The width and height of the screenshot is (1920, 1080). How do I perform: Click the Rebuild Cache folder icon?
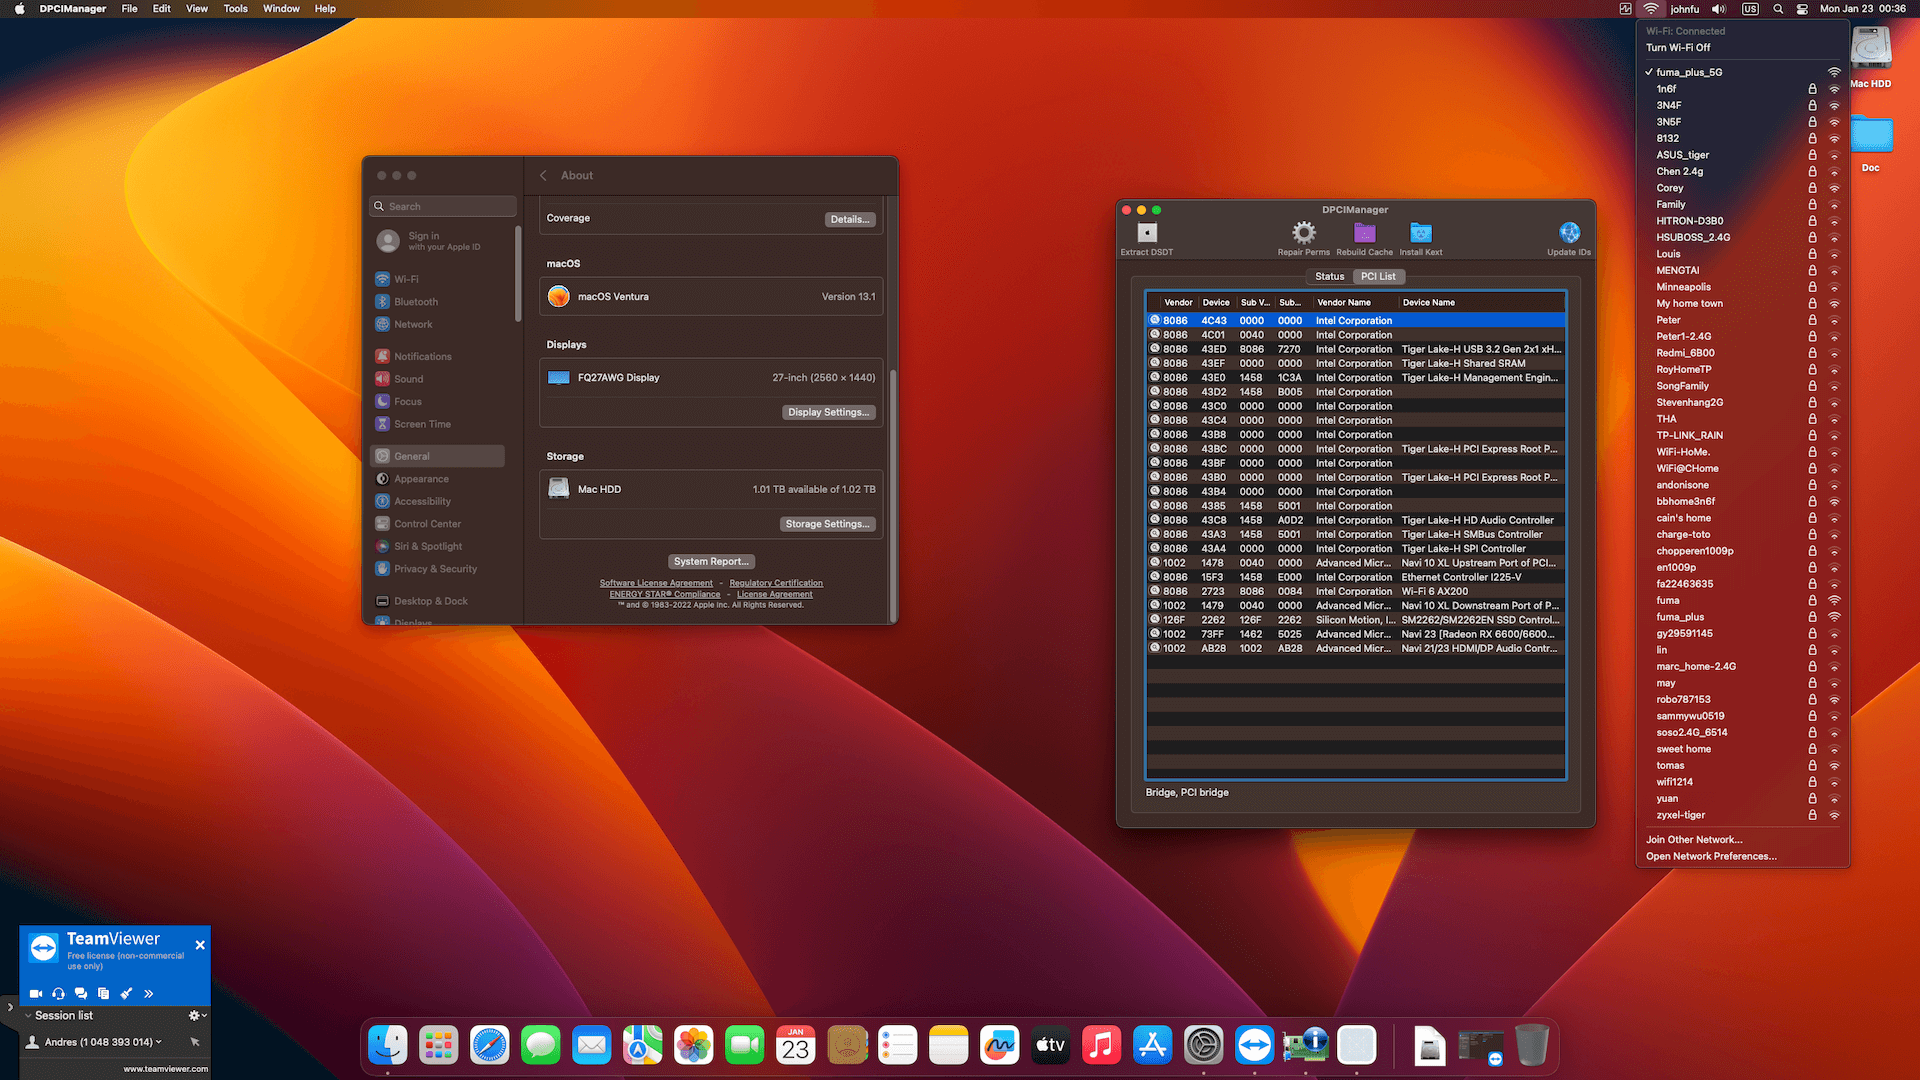[1364, 234]
